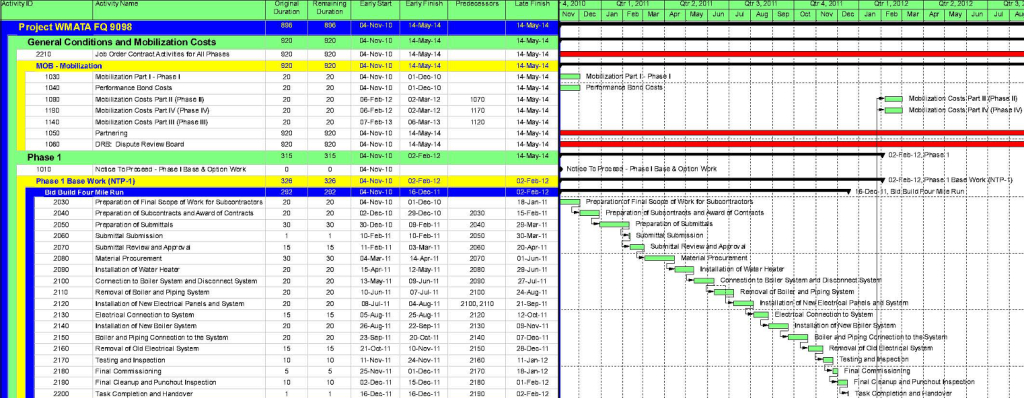Select the Bid Build Four Mile Run band
The image size is (1024, 398).
tap(292, 192)
